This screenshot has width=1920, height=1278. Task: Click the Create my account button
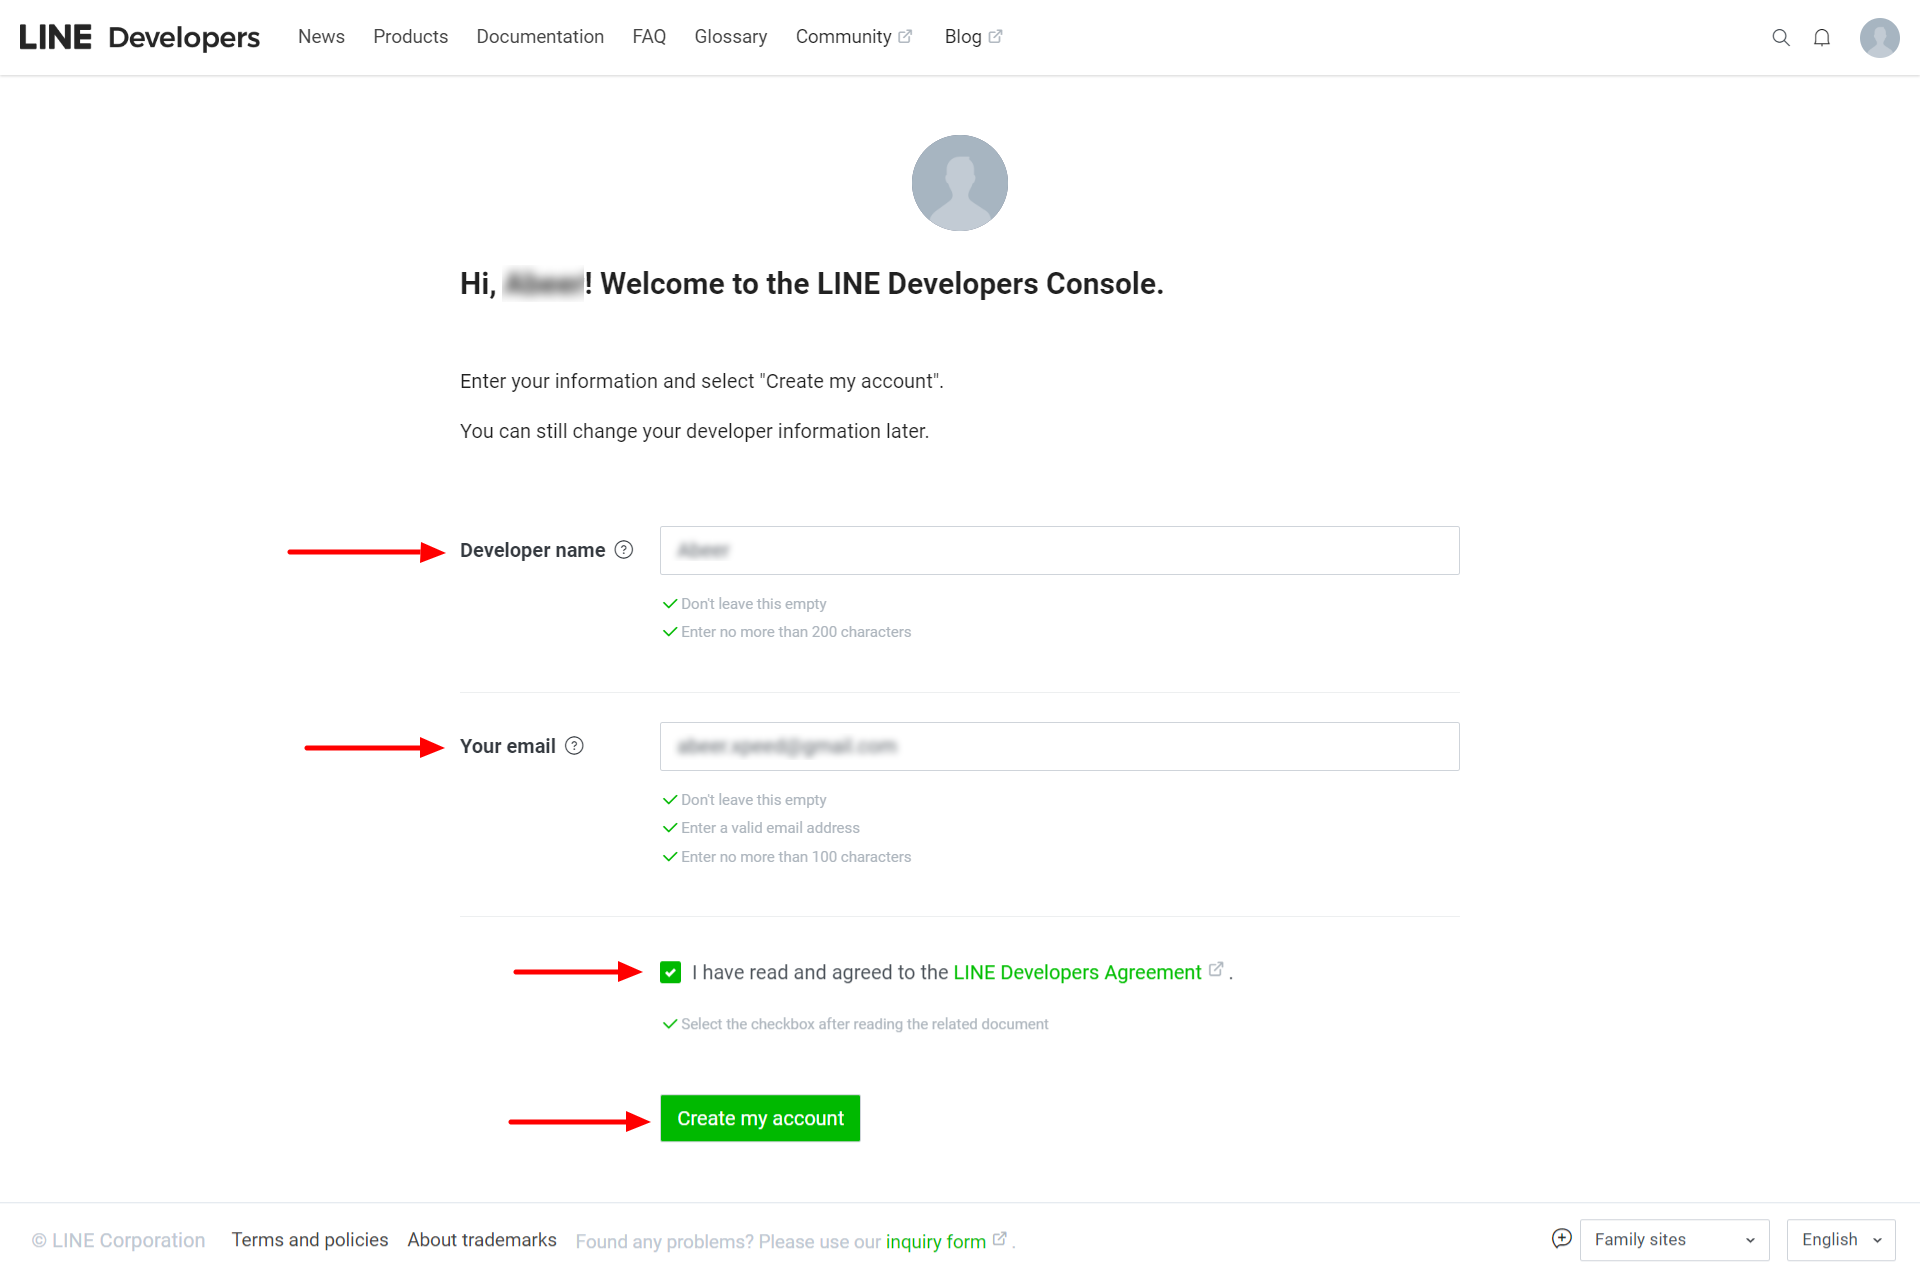760,1117
